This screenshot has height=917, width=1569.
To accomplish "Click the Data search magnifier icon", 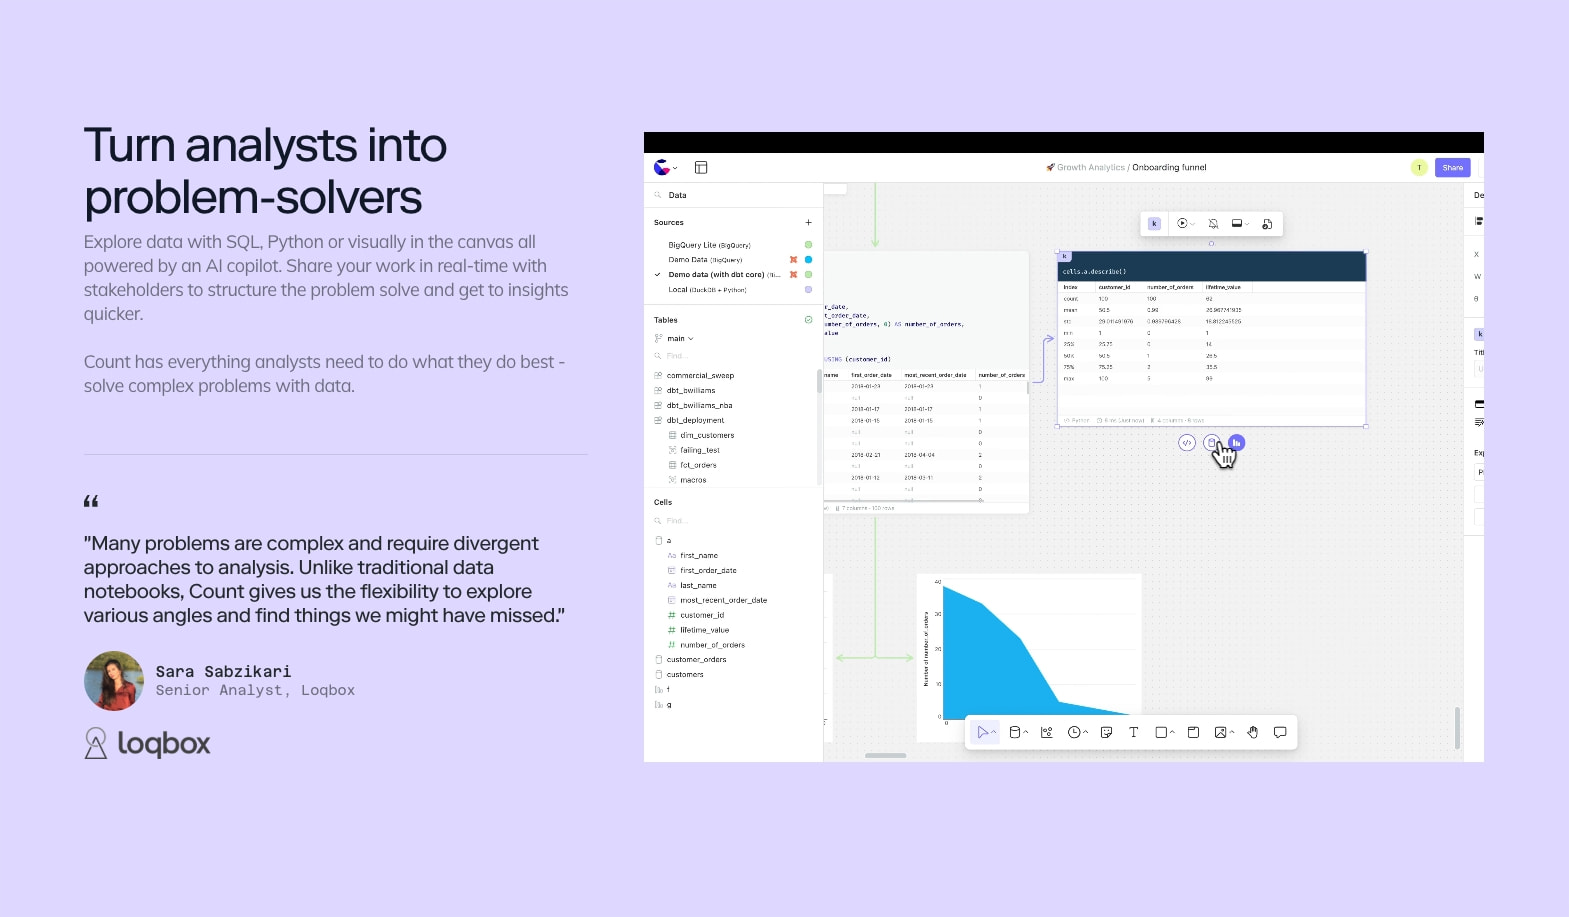I will (658, 195).
